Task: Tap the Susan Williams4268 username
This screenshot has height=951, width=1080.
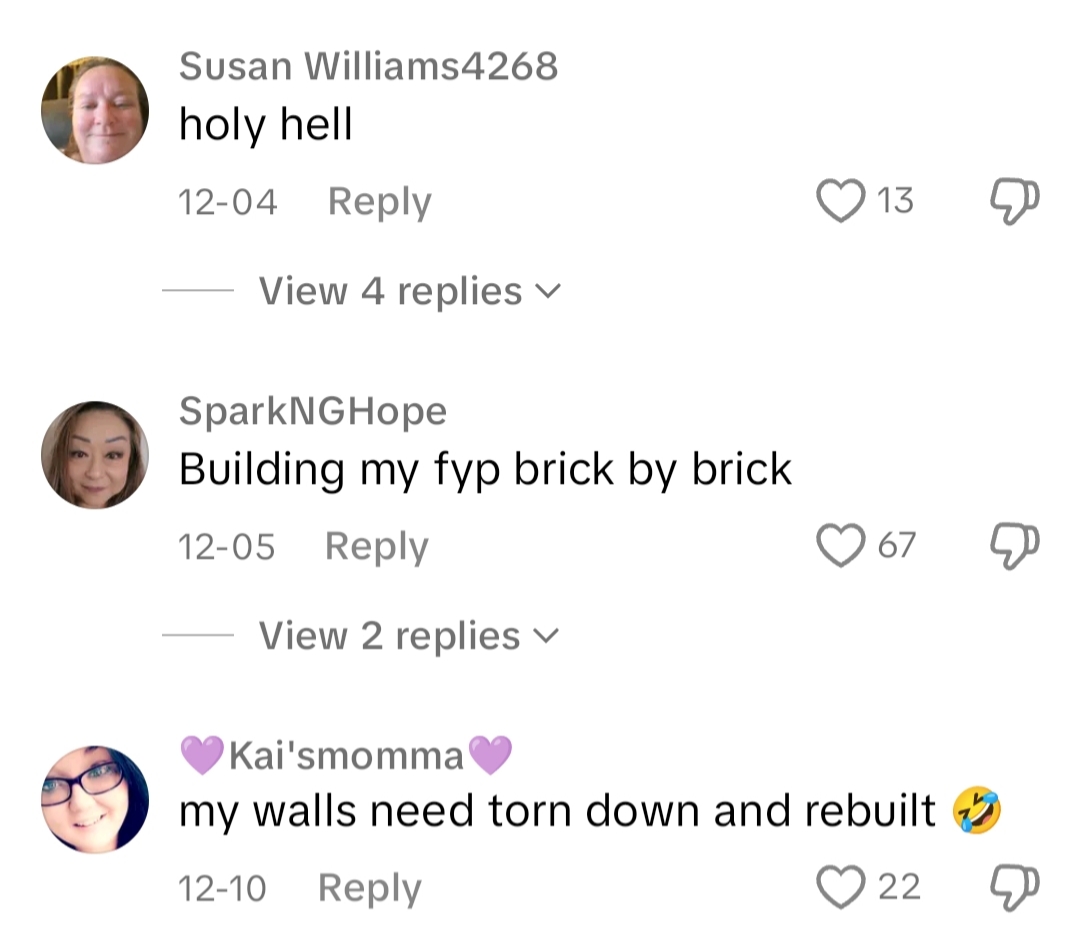Action: pos(368,66)
